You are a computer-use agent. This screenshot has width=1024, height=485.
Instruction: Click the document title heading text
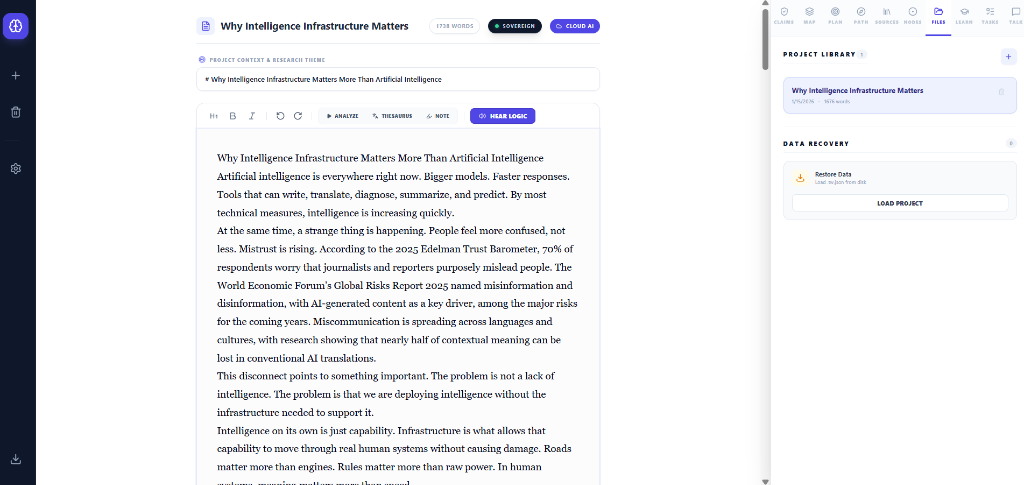pos(314,26)
